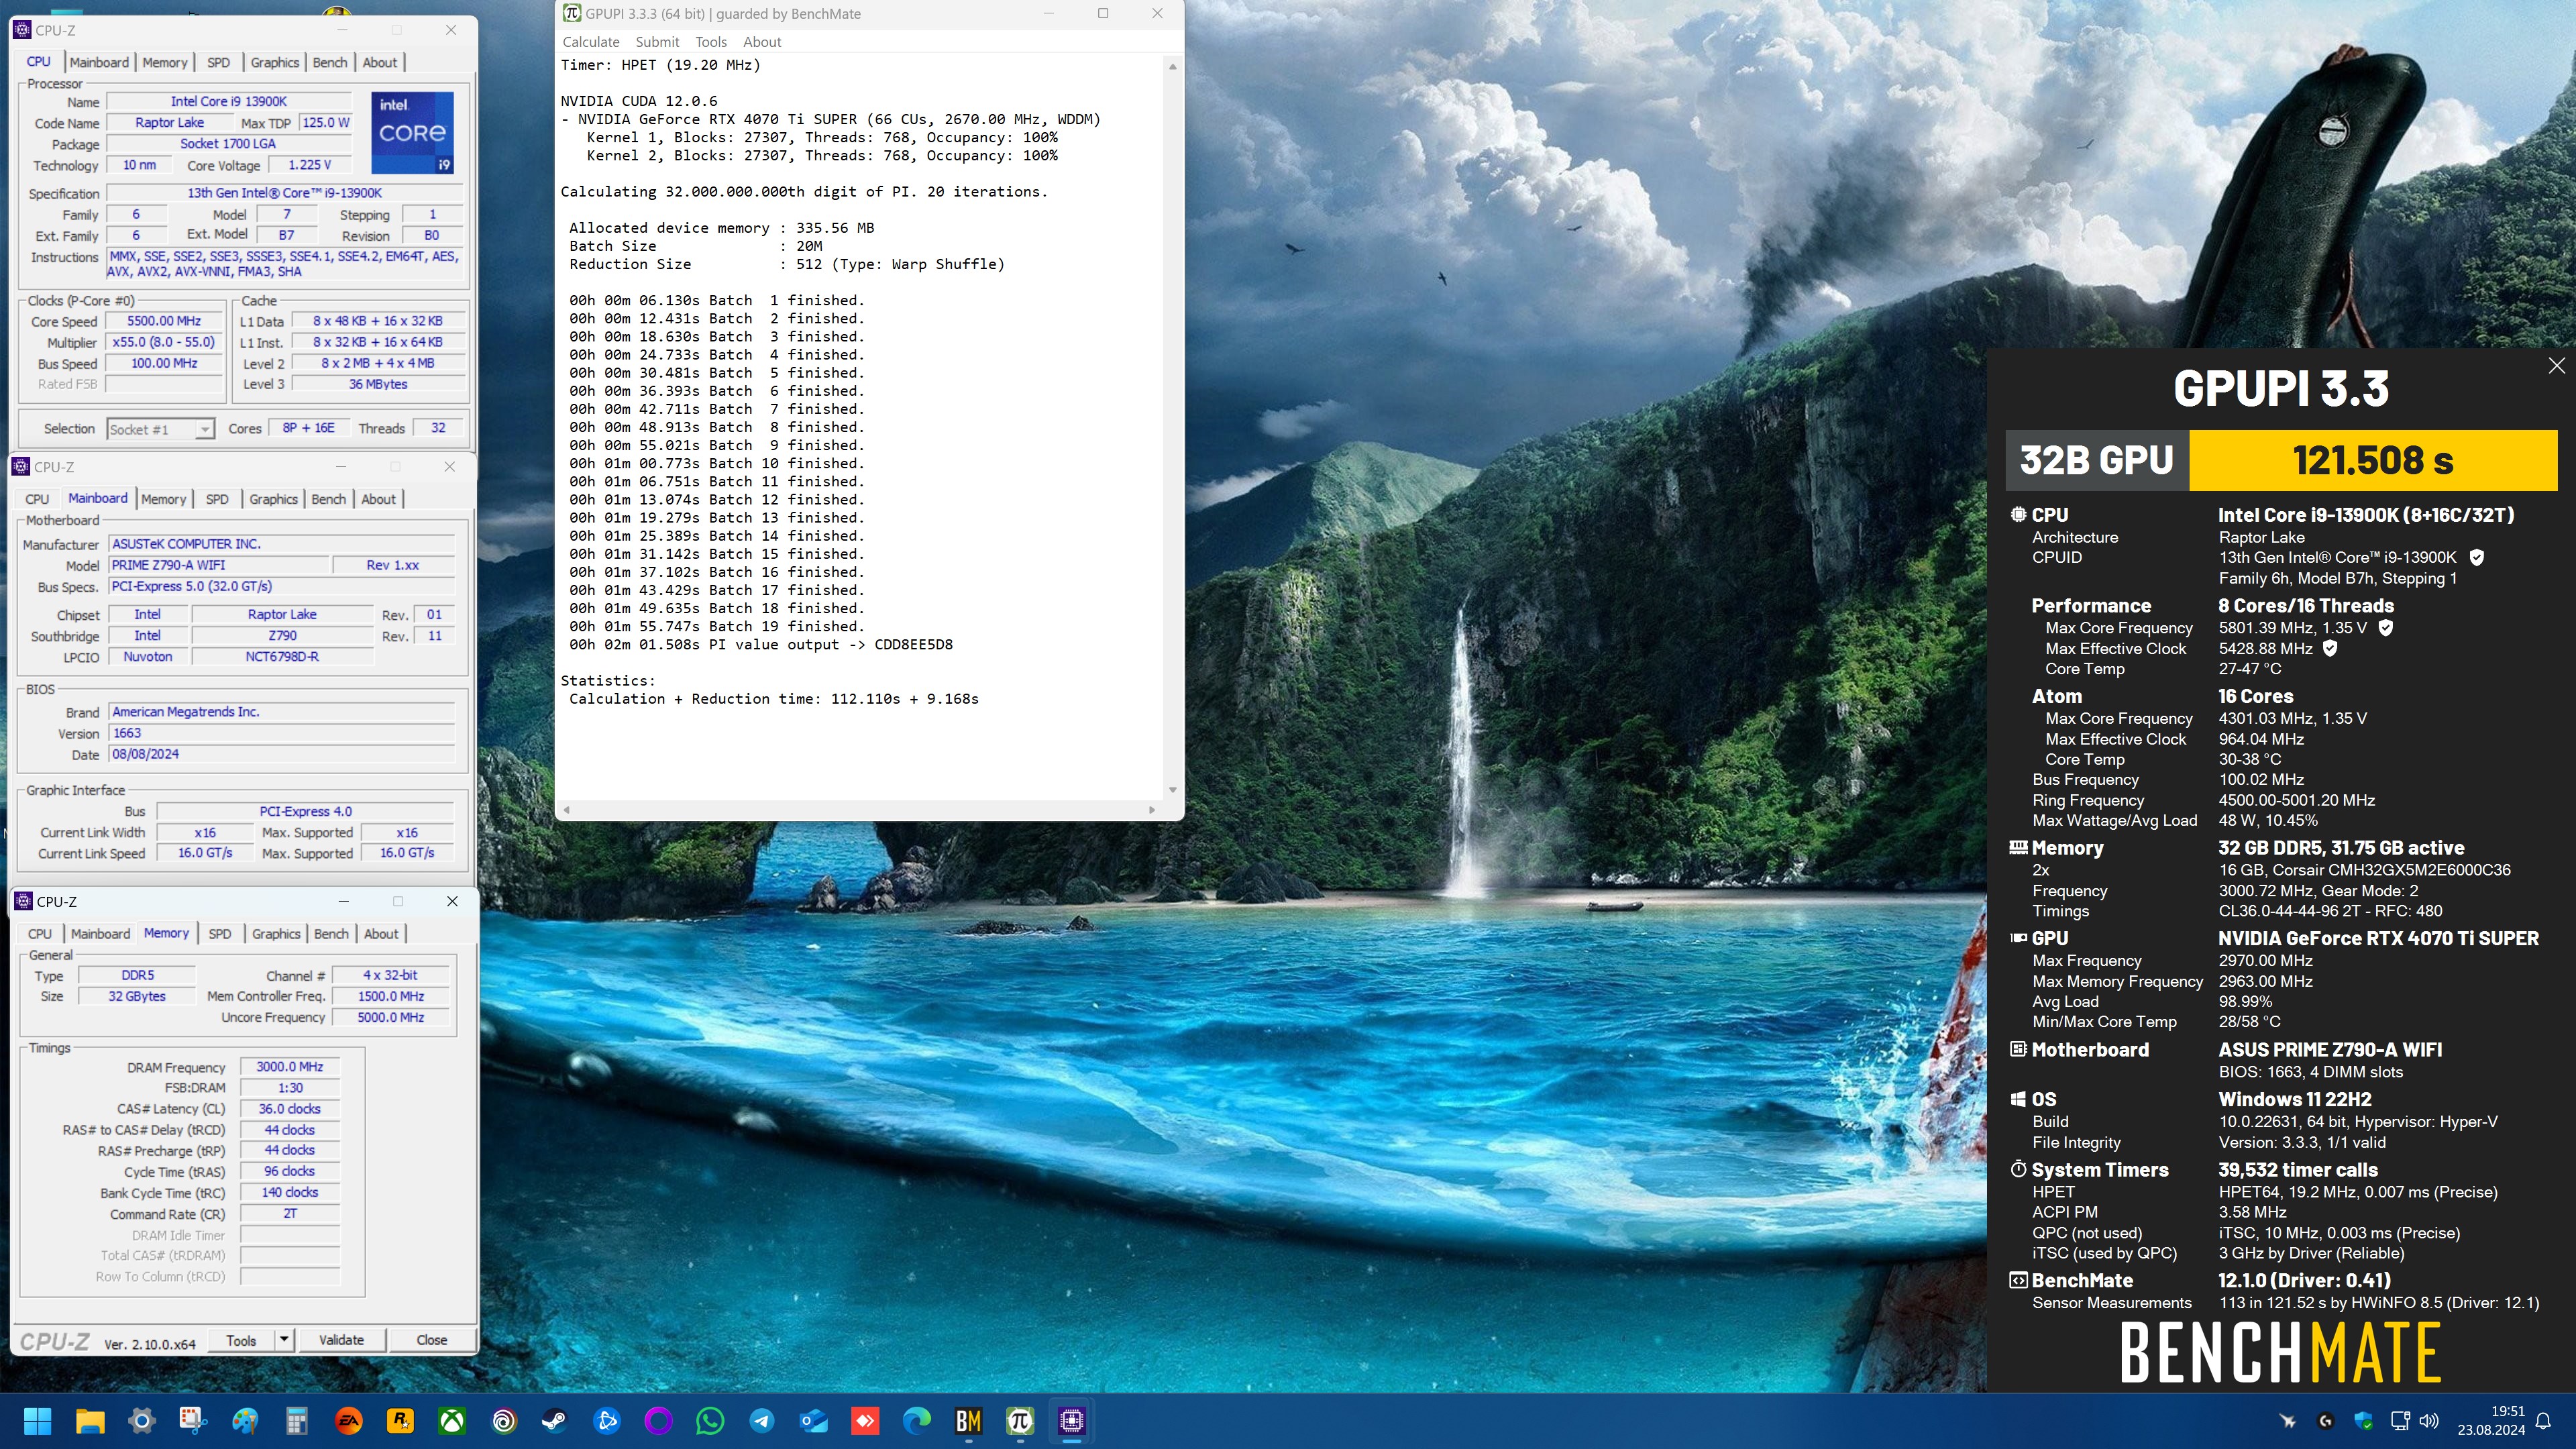Click GPUPI vertical scrollbar down arrow
Viewport: 2576px width, 1449px height.
(1173, 790)
